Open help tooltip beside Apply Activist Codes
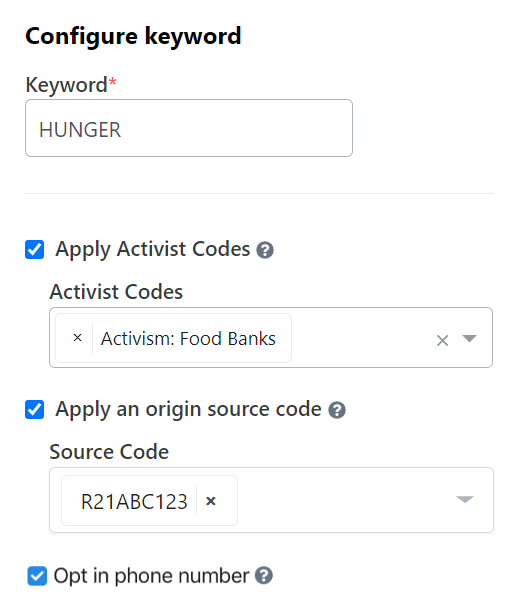Screen dimensions: 525x608 click(x=265, y=250)
